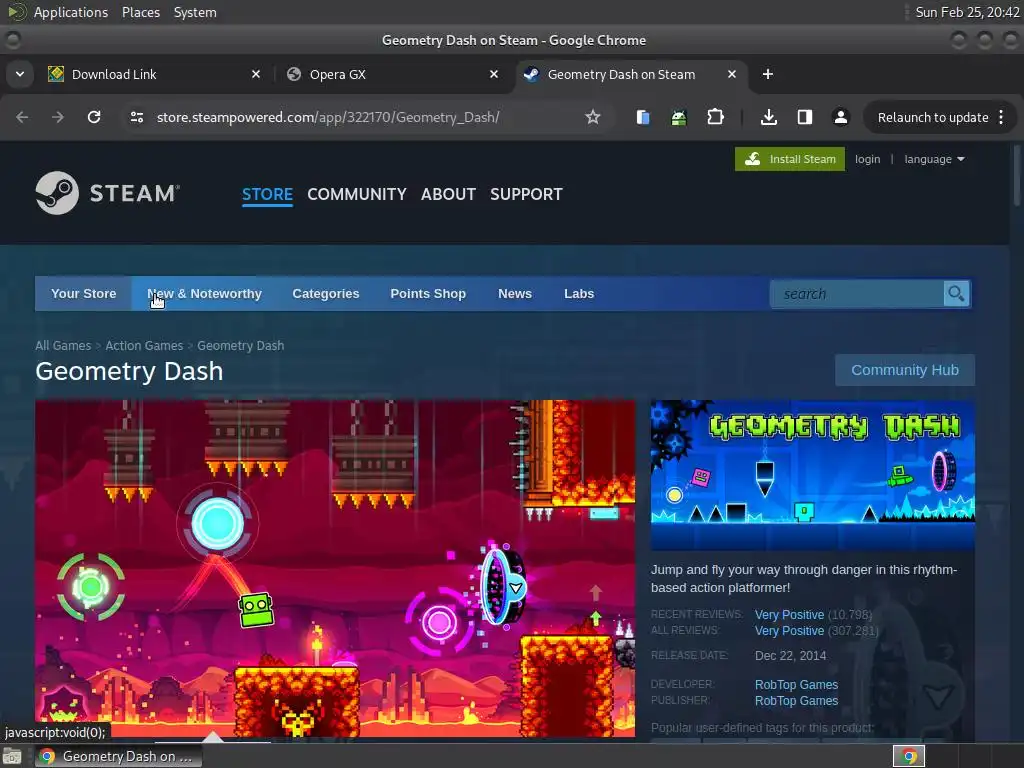Click the Geometry Dash breadcrumb
The width and height of the screenshot is (1024, 768).
240,345
